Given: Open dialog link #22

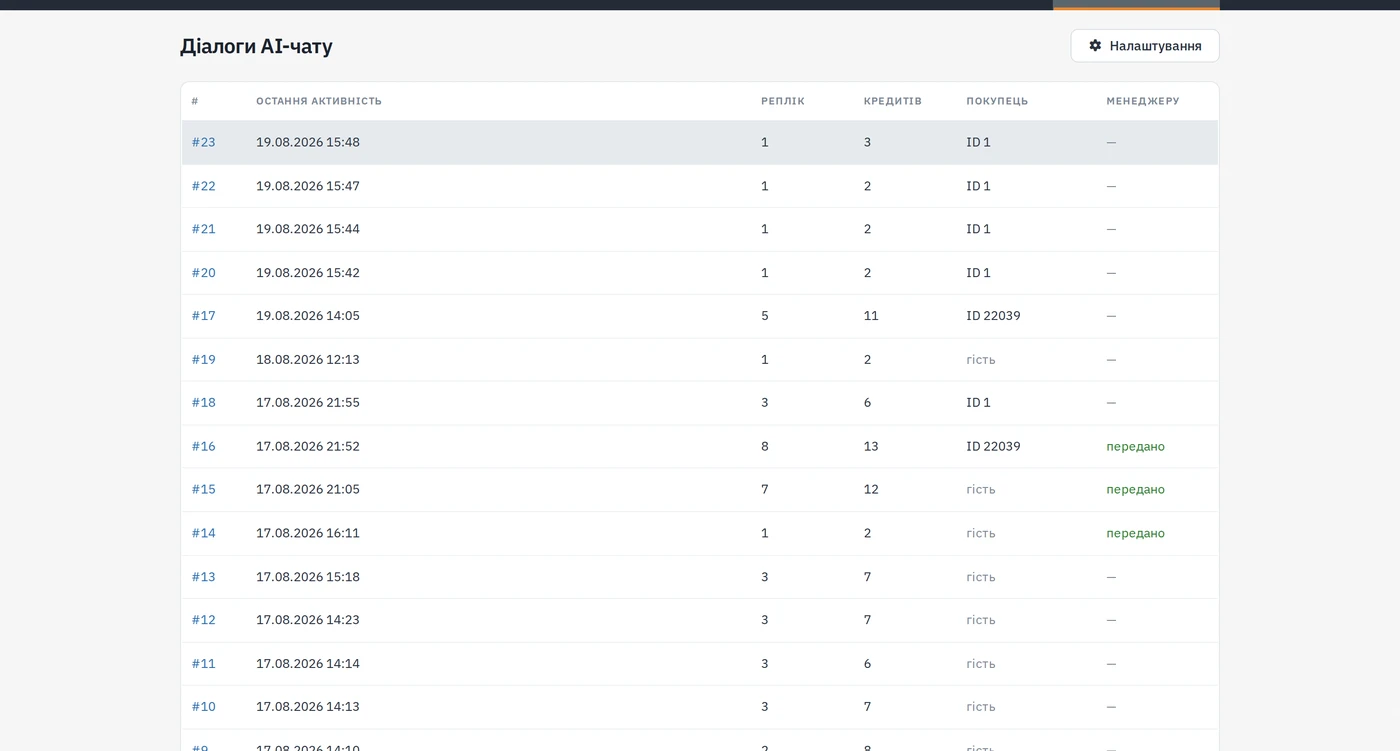Looking at the screenshot, I should pos(204,186).
